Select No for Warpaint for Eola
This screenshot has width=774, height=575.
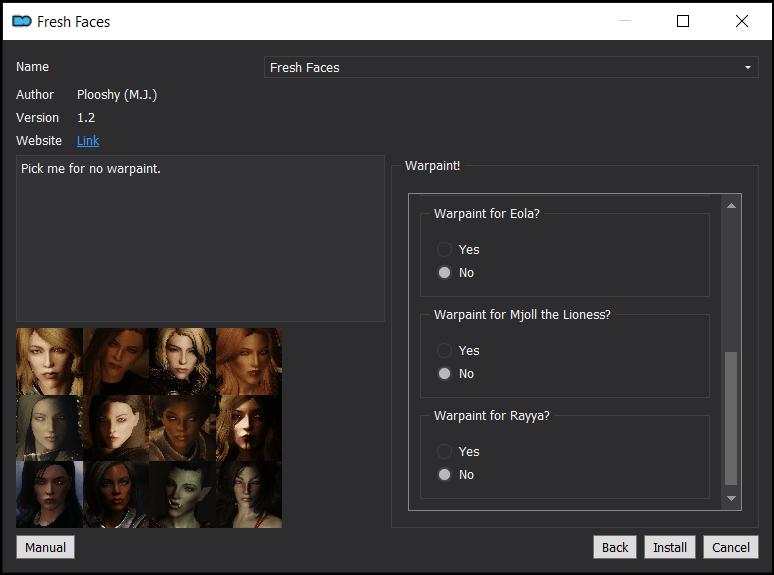click(444, 272)
